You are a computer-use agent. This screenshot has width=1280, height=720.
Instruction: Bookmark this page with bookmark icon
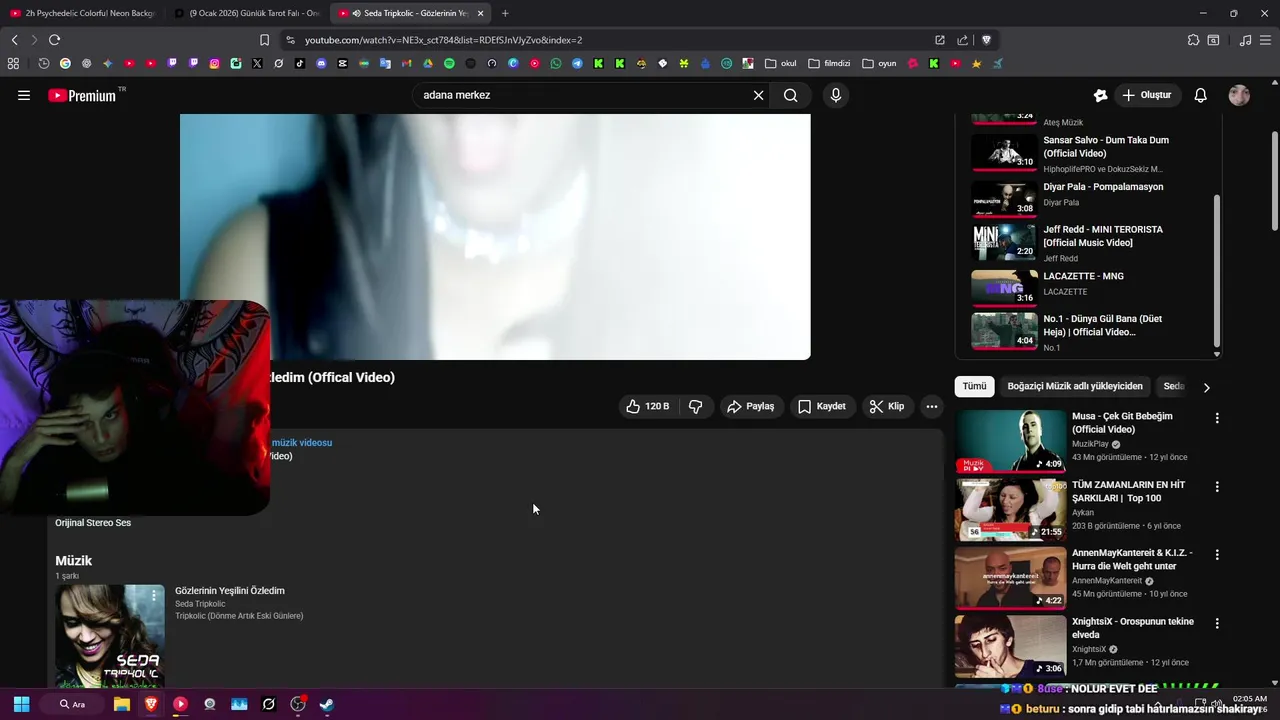264,40
